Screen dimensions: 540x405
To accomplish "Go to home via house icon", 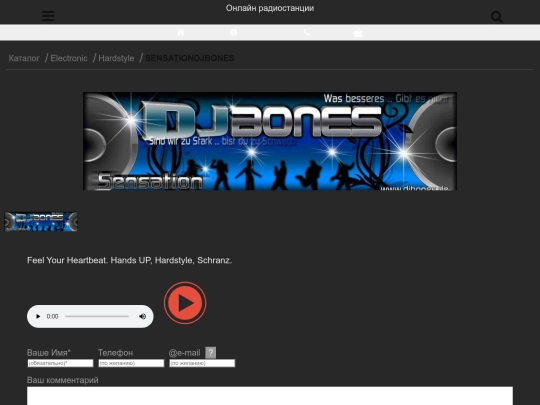I will [x=181, y=32].
